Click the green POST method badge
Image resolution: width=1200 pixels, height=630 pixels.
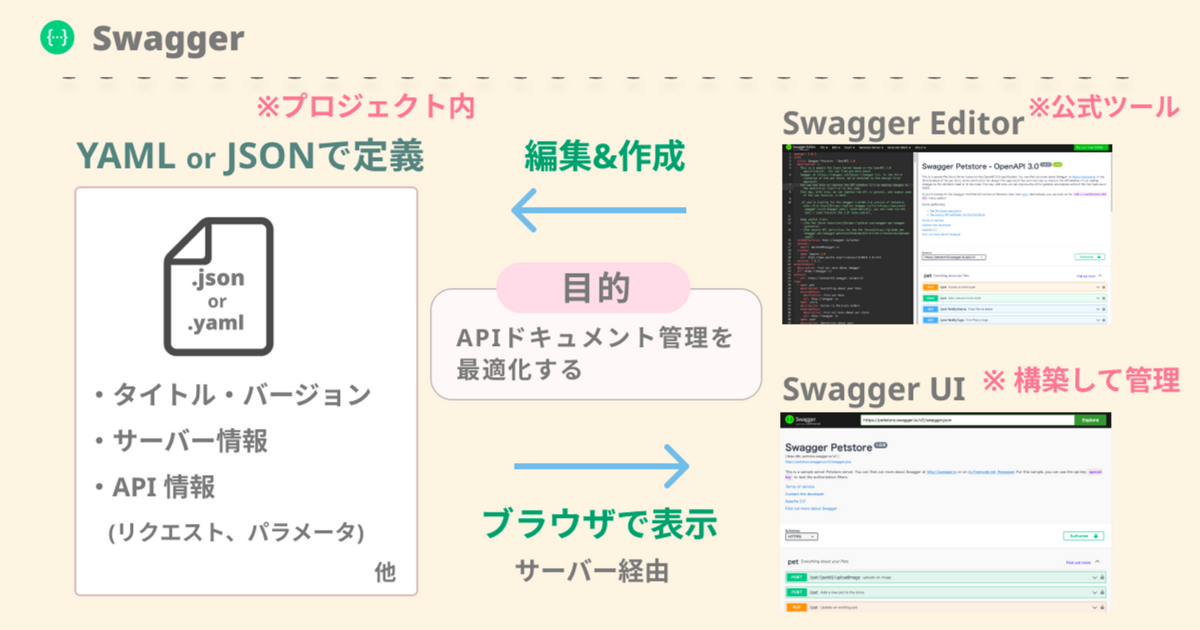(796, 592)
